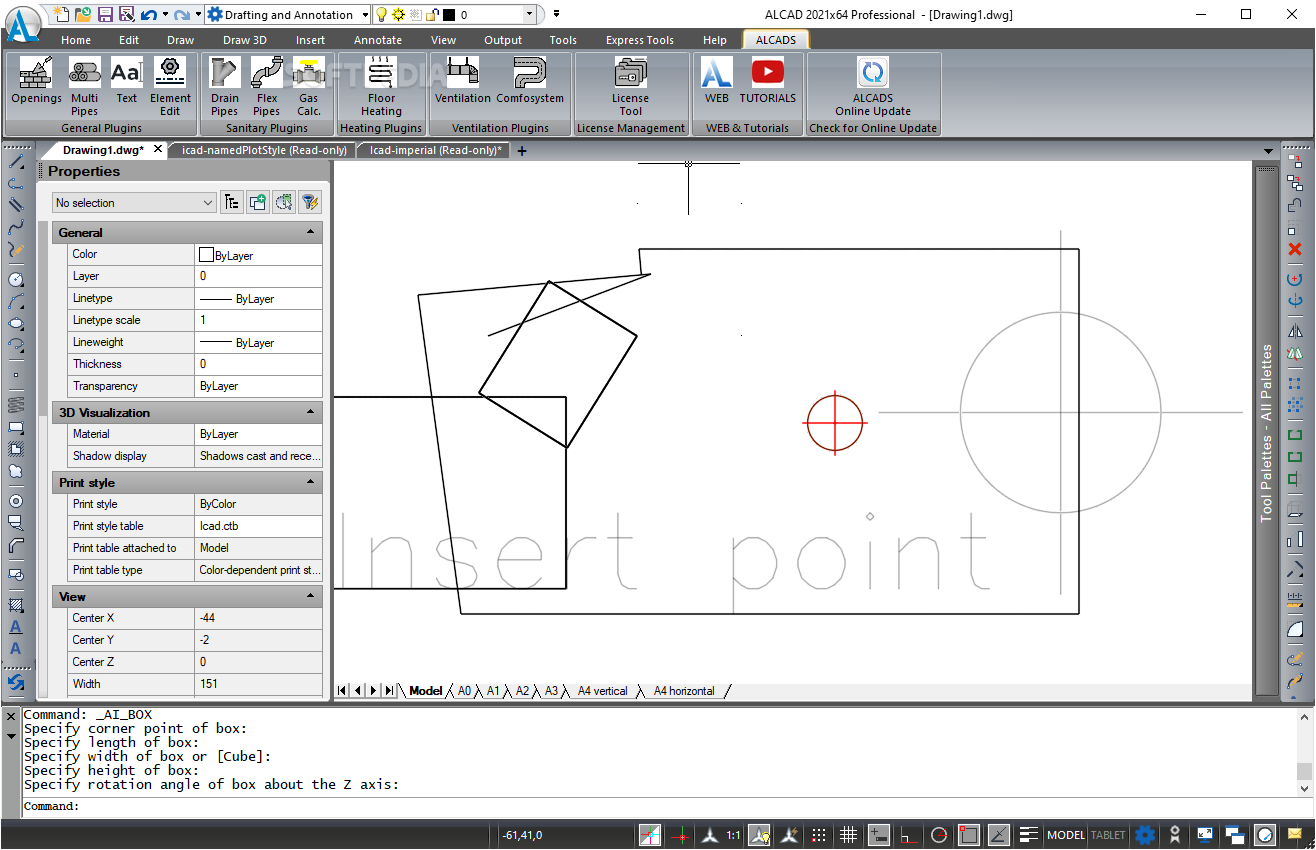Open the quick access toolbar customize arrow
Image resolution: width=1316 pixels, height=850 pixels.
click(x=556, y=14)
